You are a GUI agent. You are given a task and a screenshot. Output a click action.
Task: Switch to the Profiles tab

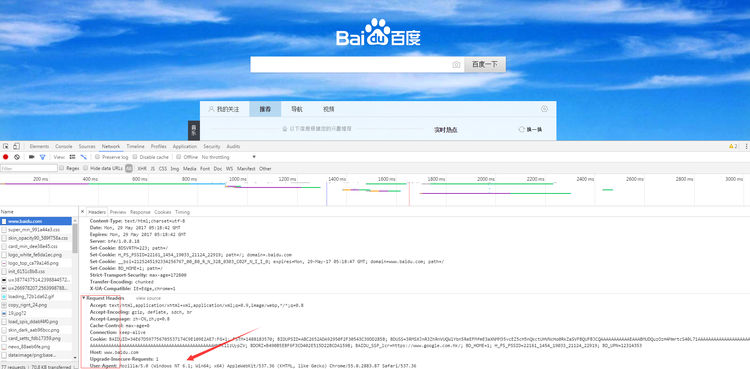pyautogui.click(x=158, y=146)
